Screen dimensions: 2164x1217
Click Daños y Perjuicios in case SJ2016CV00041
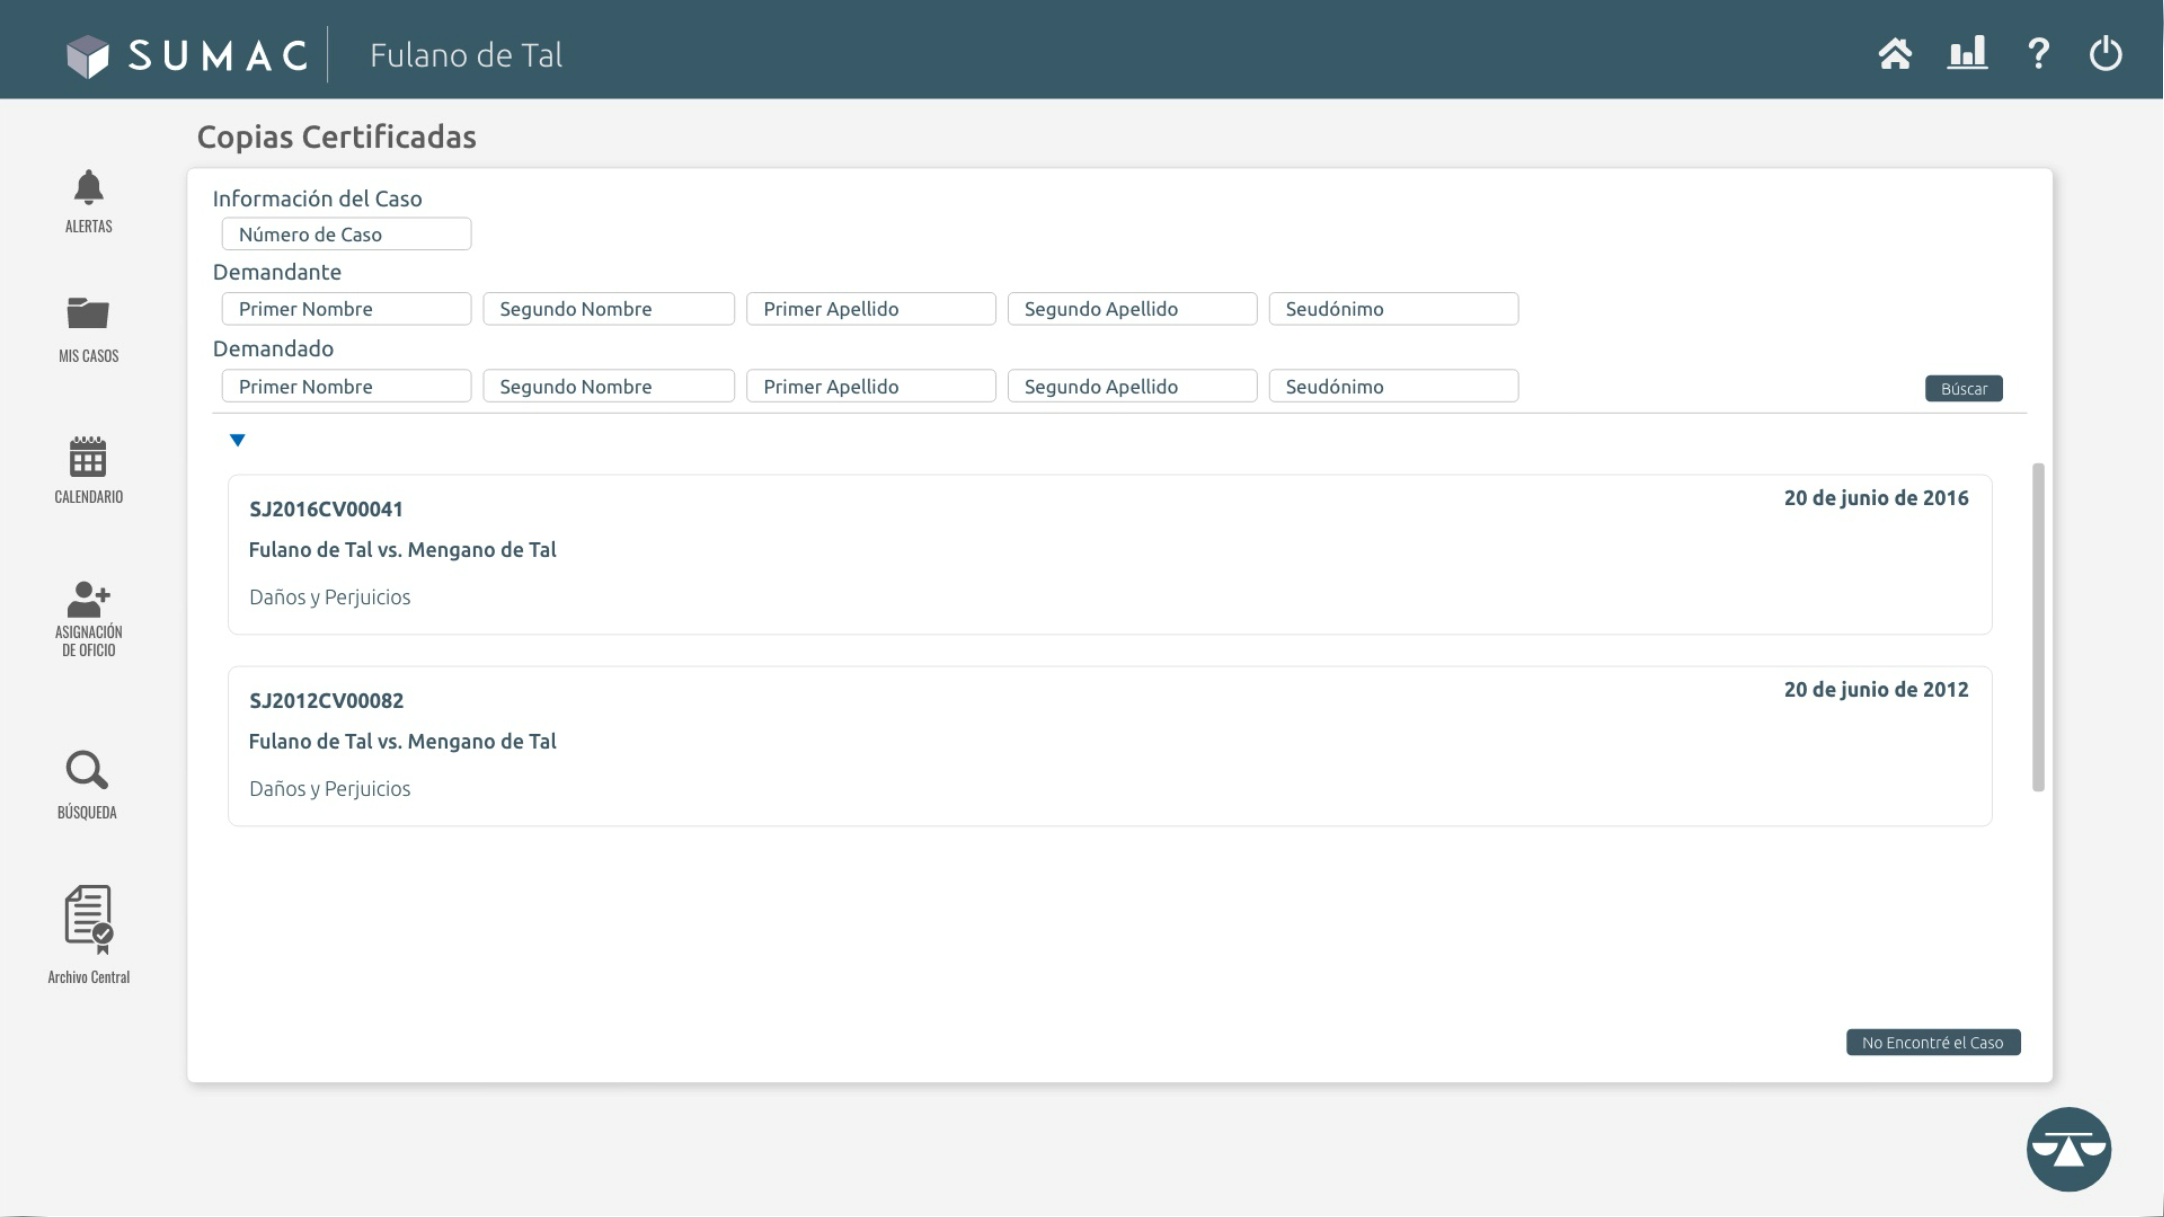coord(330,597)
